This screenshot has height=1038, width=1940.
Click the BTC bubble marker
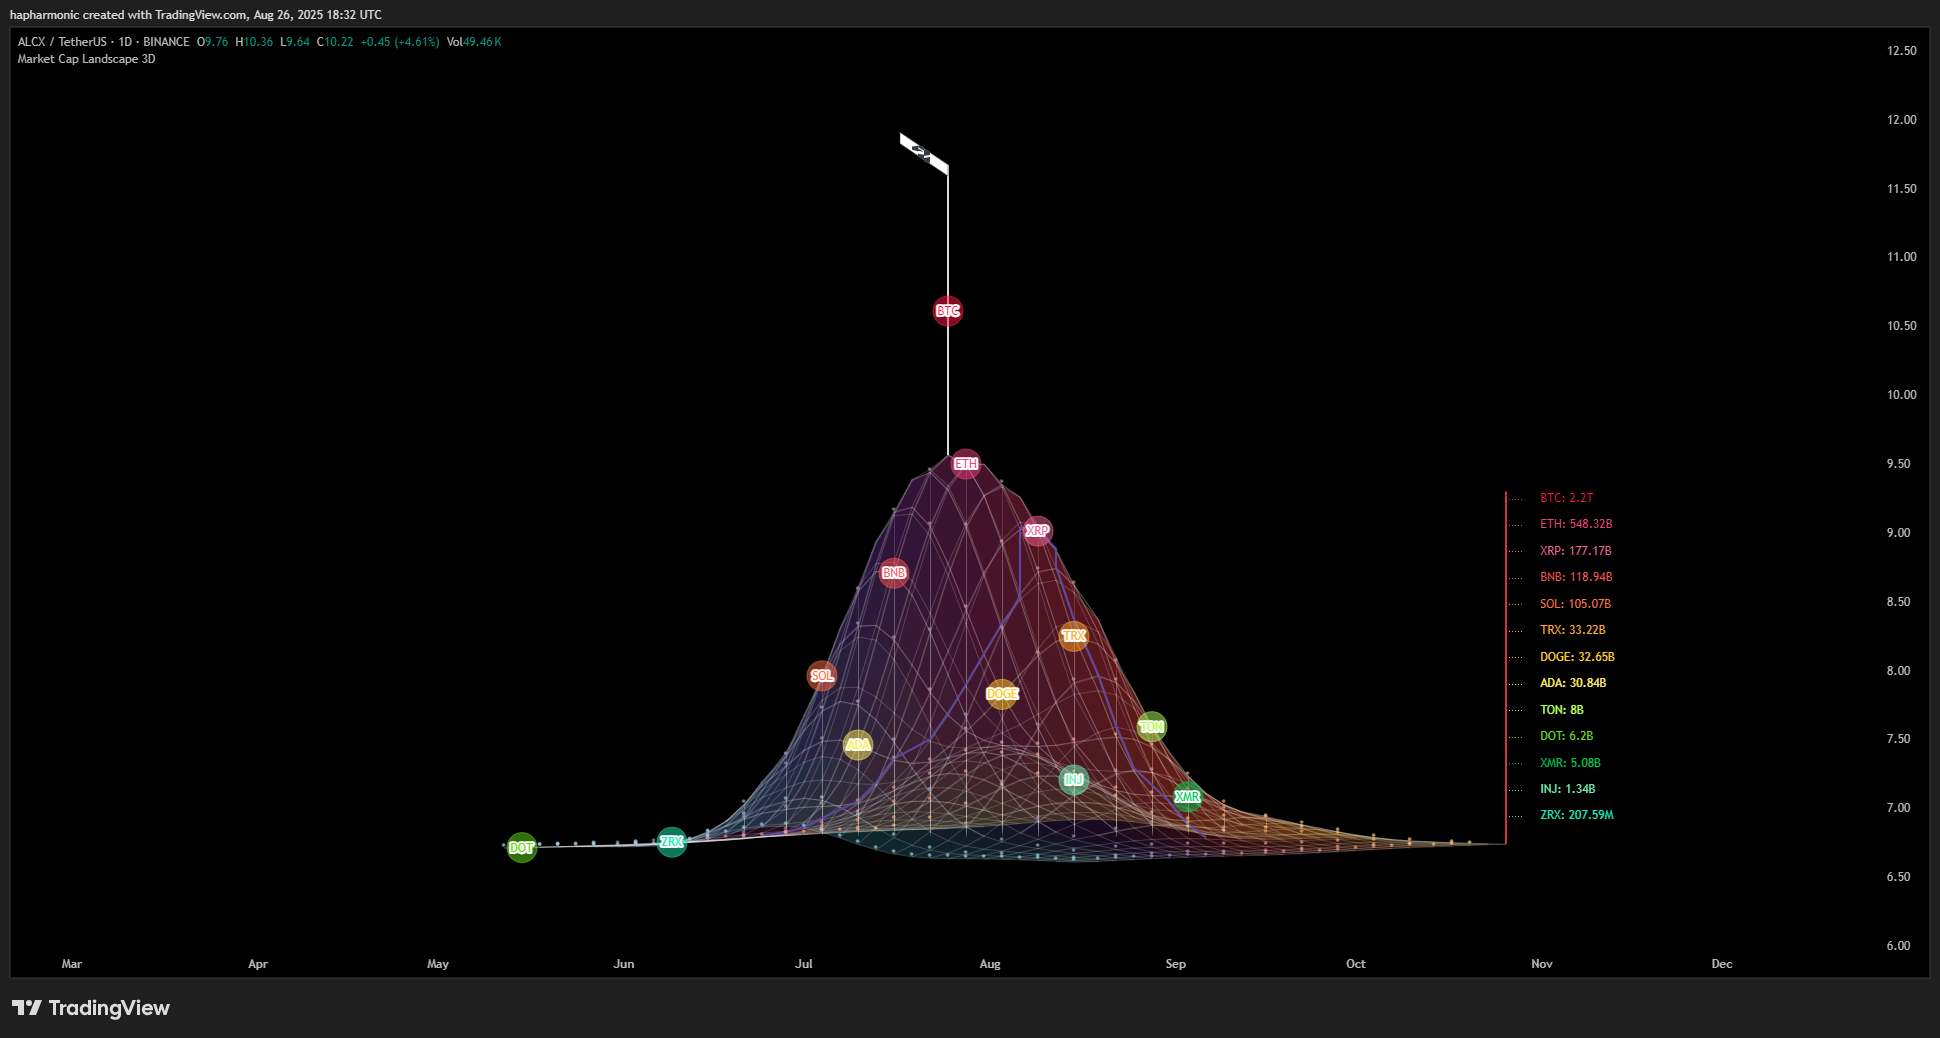tap(948, 311)
